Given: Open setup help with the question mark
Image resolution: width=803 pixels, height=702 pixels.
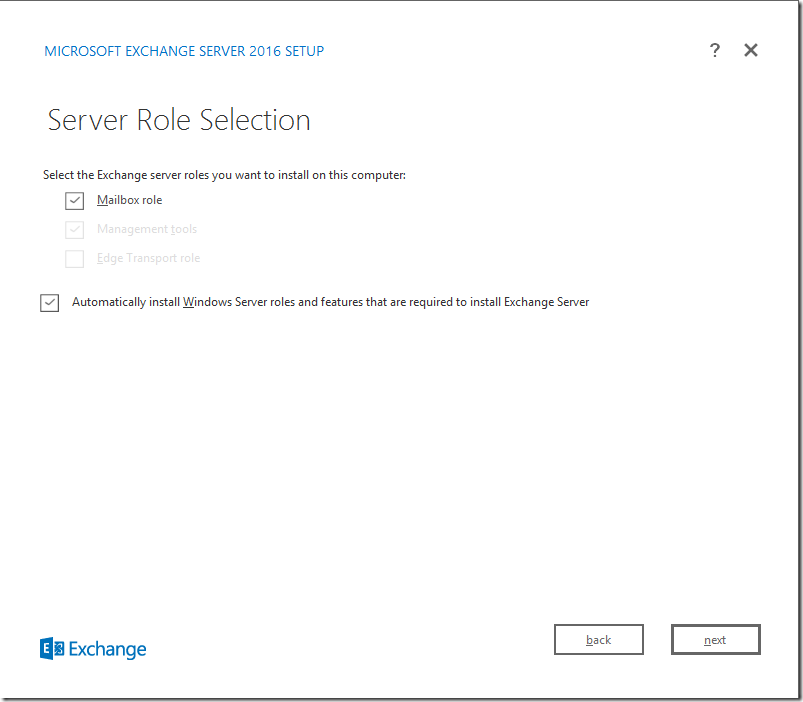Looking at the screenshot, I should pos(714,50).
